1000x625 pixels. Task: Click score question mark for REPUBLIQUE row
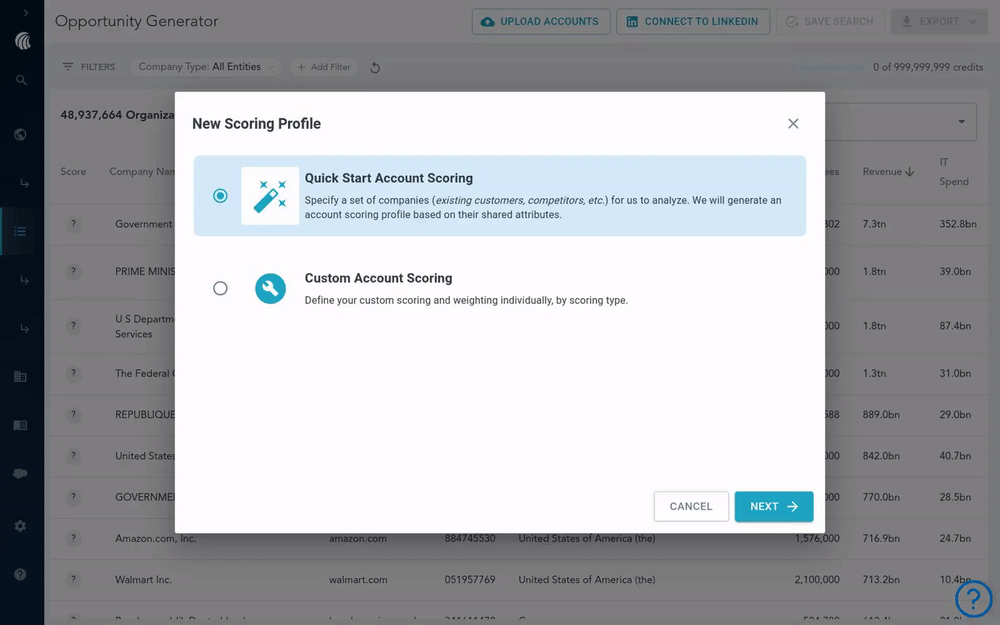tap(73, 415)
